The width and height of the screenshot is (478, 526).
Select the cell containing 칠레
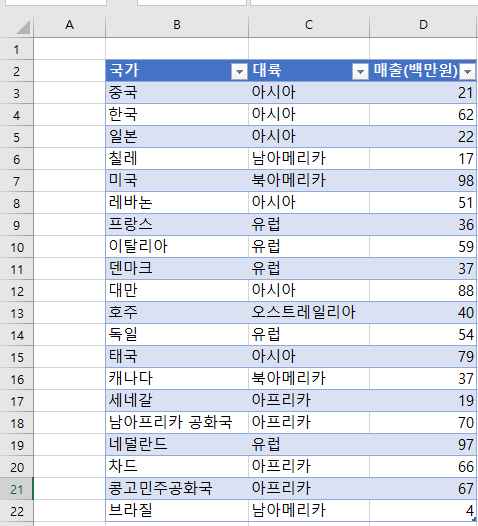coord(177,159)
